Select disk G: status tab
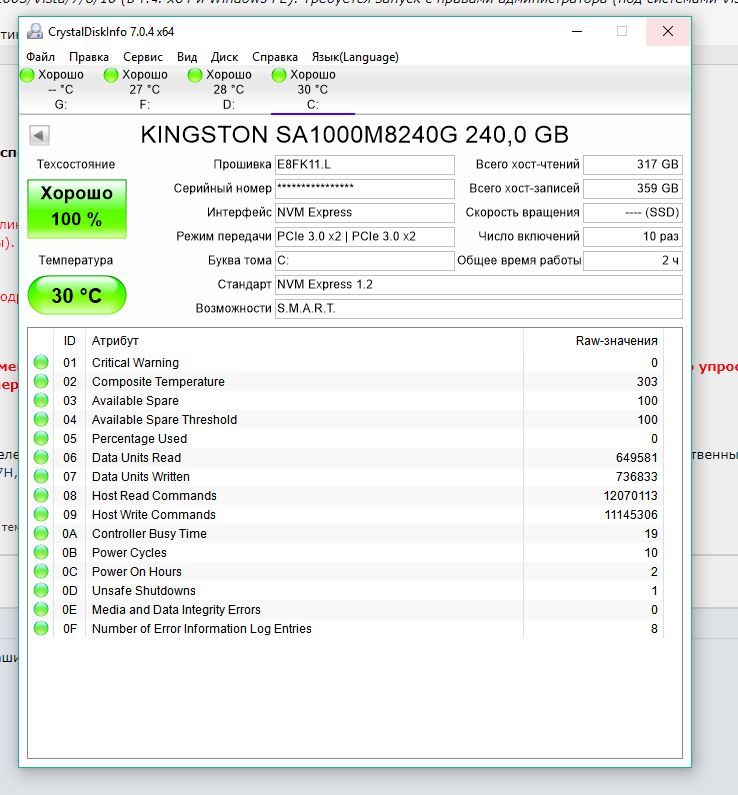Screen dimensions: 738x795 pos(60,89)
